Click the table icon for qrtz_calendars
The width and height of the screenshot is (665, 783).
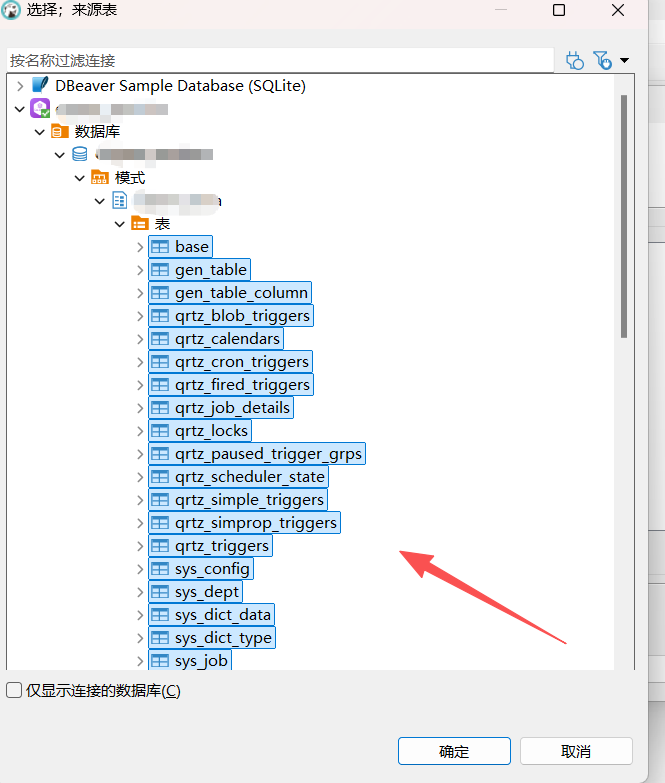click(x=160, y=339)
